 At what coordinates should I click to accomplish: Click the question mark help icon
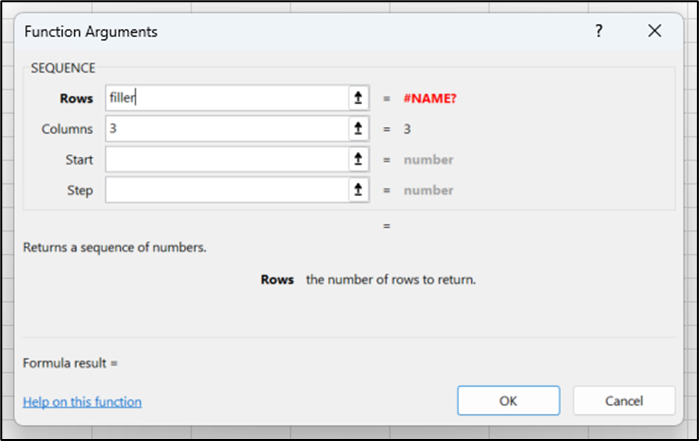(599, 31)
